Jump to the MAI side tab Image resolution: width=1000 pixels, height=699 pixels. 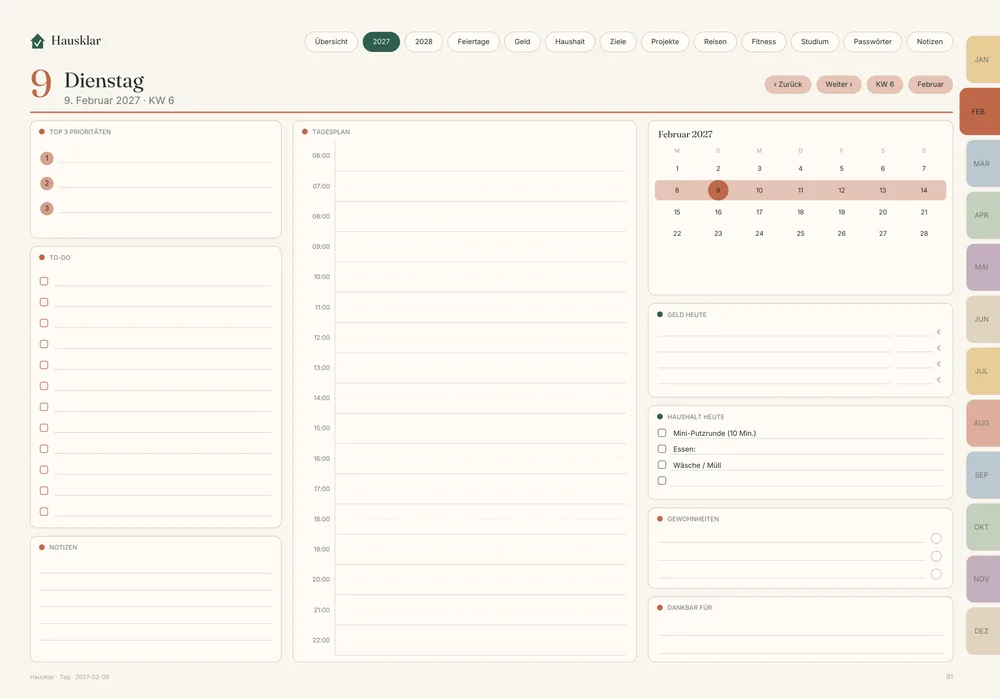(982, 267)
